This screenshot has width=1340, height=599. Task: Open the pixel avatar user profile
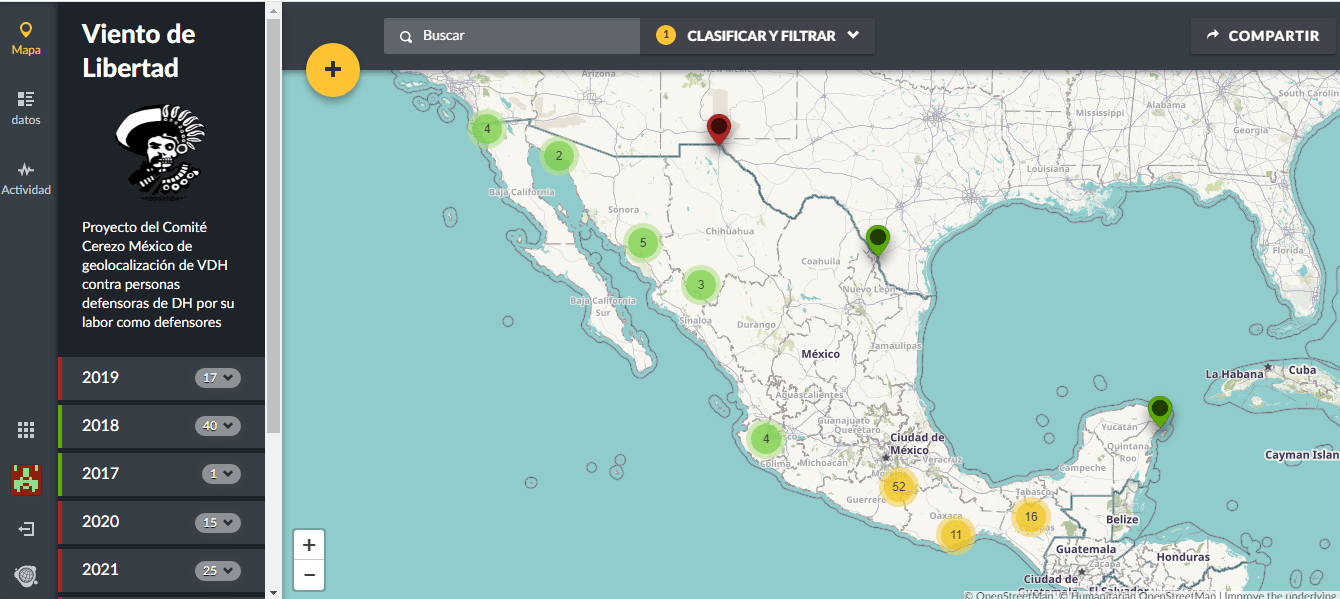click(26, 480)
